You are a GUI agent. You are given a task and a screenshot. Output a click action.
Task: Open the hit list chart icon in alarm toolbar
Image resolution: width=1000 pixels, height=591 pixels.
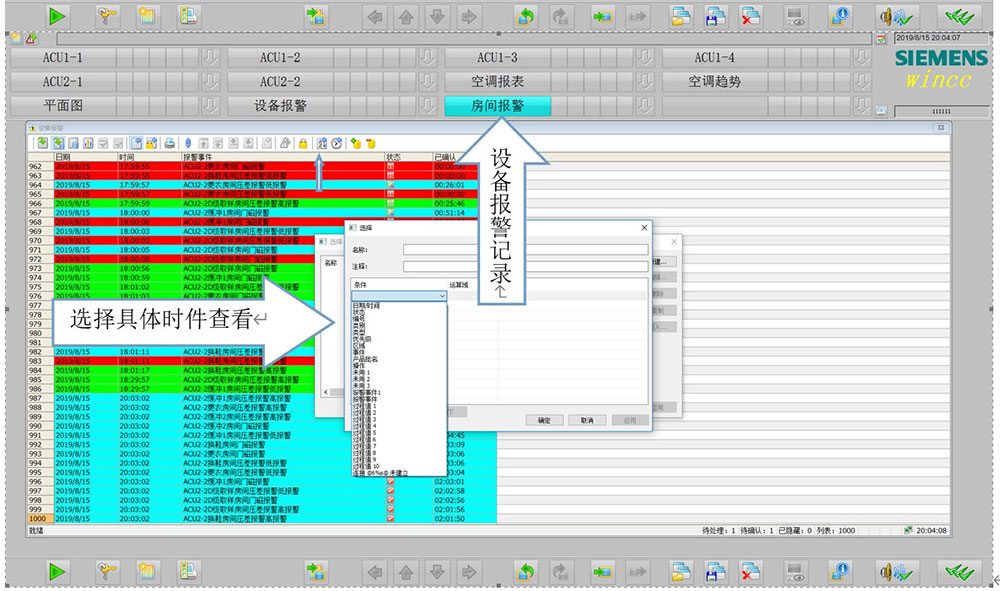click(88, 143)
